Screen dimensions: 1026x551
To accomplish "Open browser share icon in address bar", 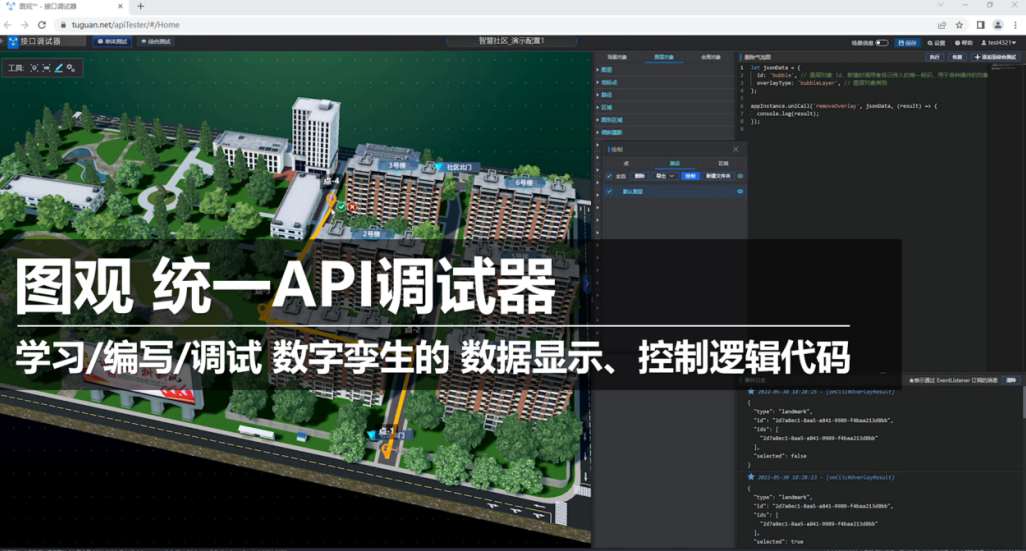I will pyautogui.click(x=942, y=25).
